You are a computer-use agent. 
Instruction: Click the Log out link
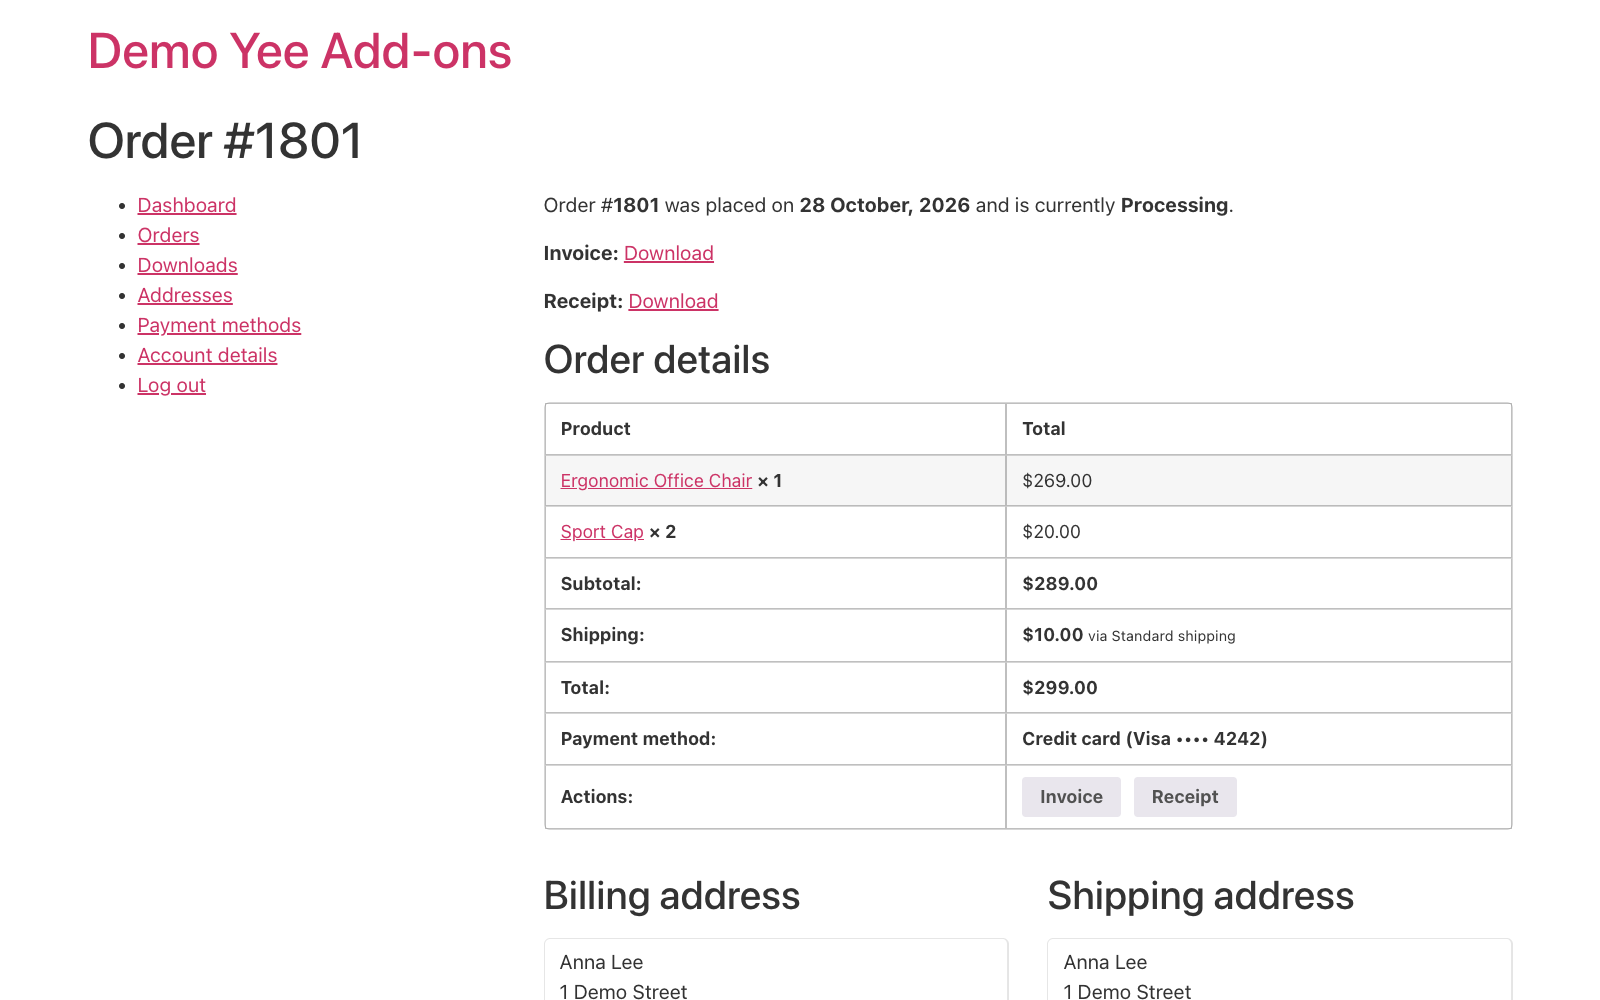pos(171,385)
